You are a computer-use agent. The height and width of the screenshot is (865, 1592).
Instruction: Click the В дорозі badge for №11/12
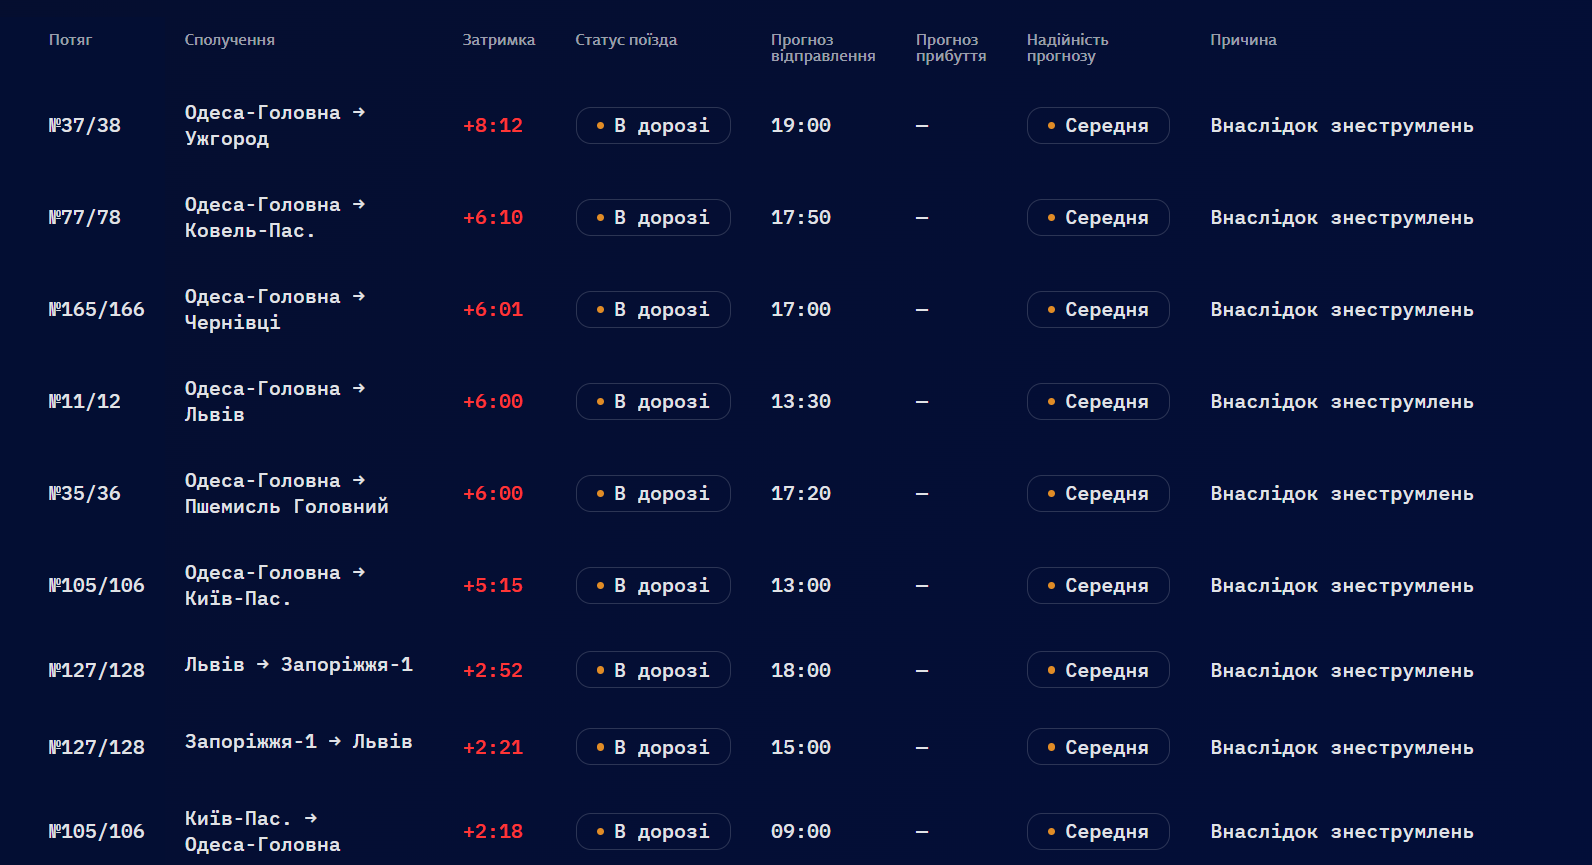(x=653, y=402)
